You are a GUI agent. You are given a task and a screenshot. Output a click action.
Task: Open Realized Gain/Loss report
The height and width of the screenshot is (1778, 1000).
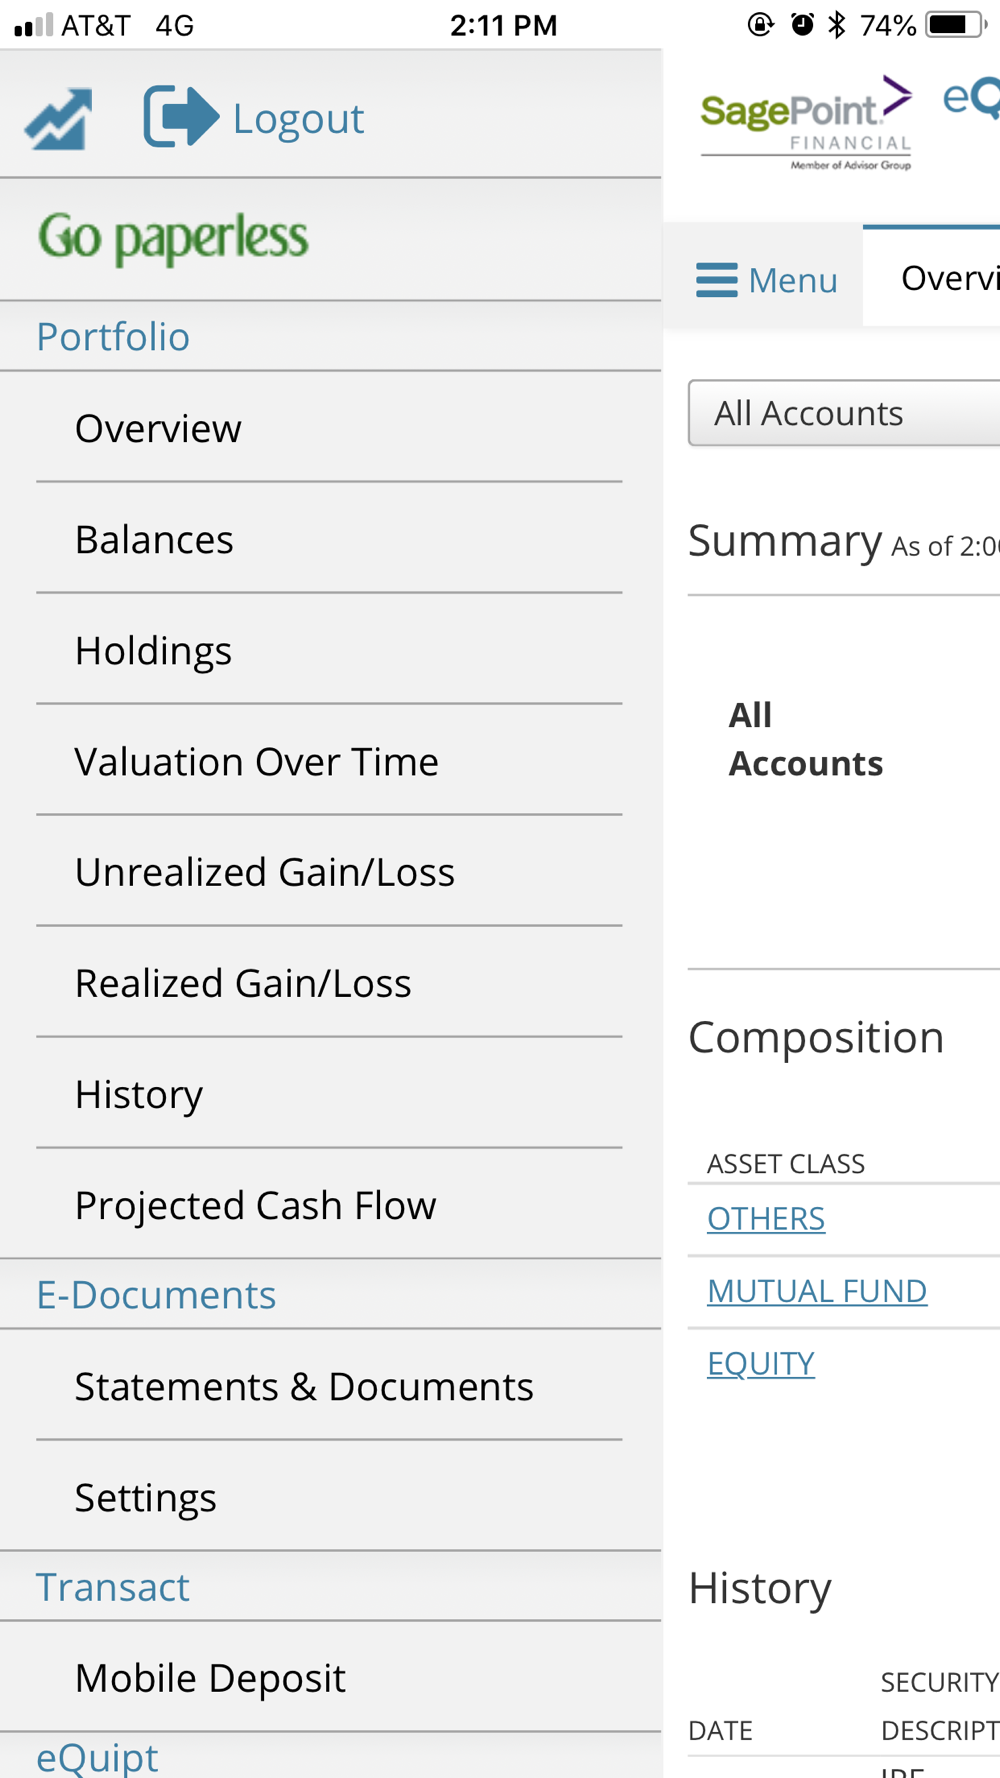point(243,984)
